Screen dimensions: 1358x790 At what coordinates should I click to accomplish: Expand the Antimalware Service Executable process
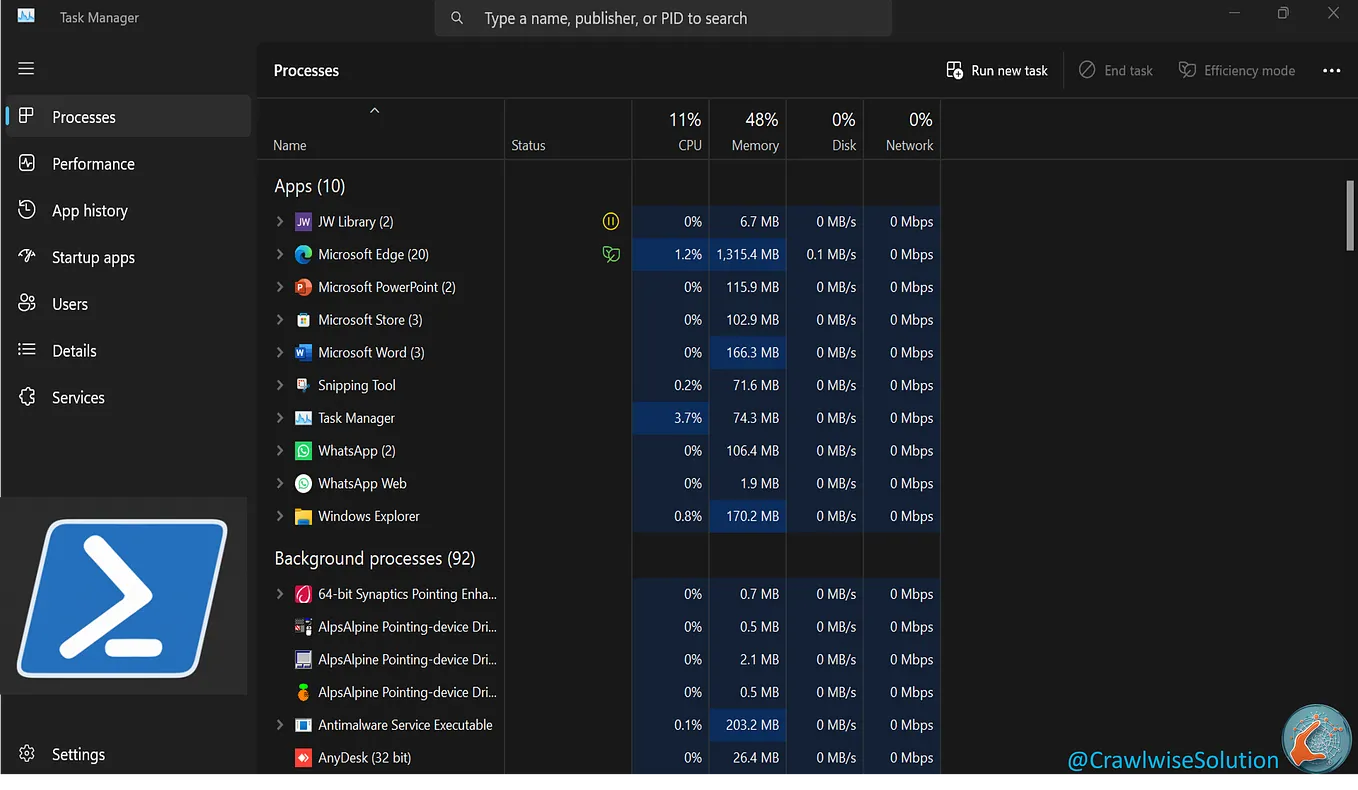coord(280,725)
